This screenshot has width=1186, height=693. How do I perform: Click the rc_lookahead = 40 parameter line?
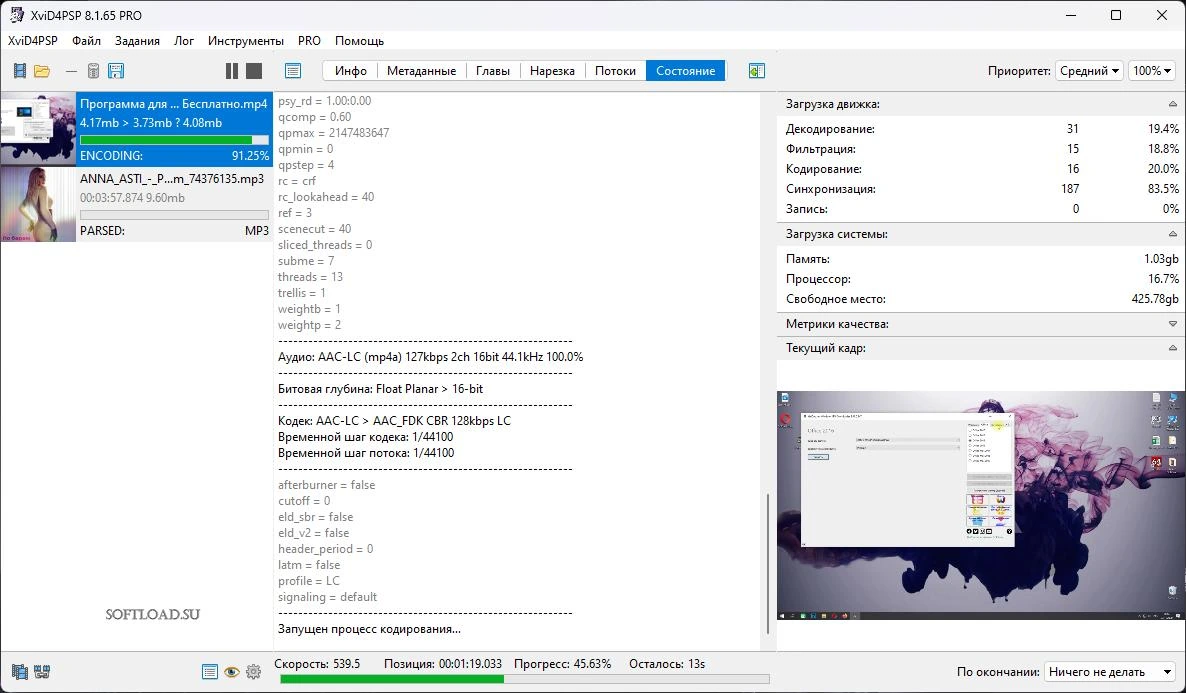click(326, 197)
